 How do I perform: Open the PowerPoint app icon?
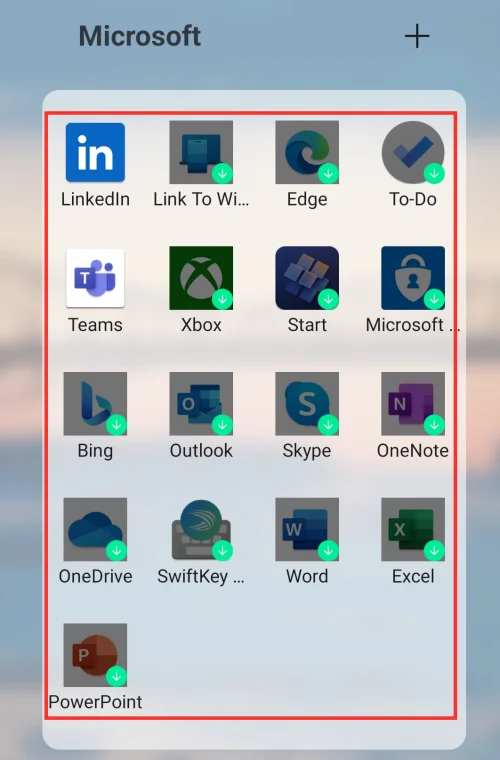coord(95,655)
